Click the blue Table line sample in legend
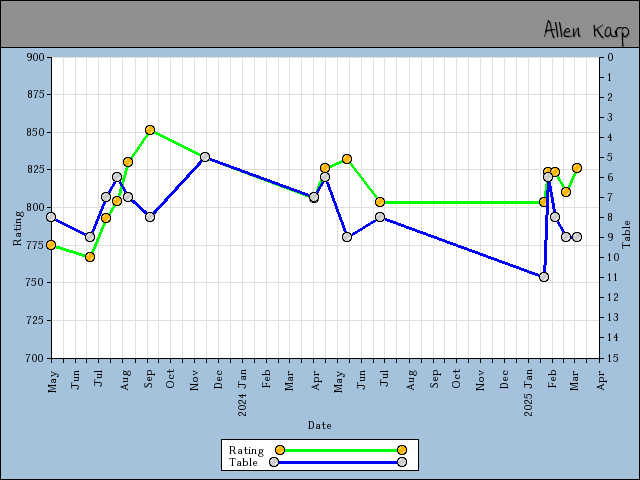This screenshot has width=640, height=480. (x=338, y=462)
